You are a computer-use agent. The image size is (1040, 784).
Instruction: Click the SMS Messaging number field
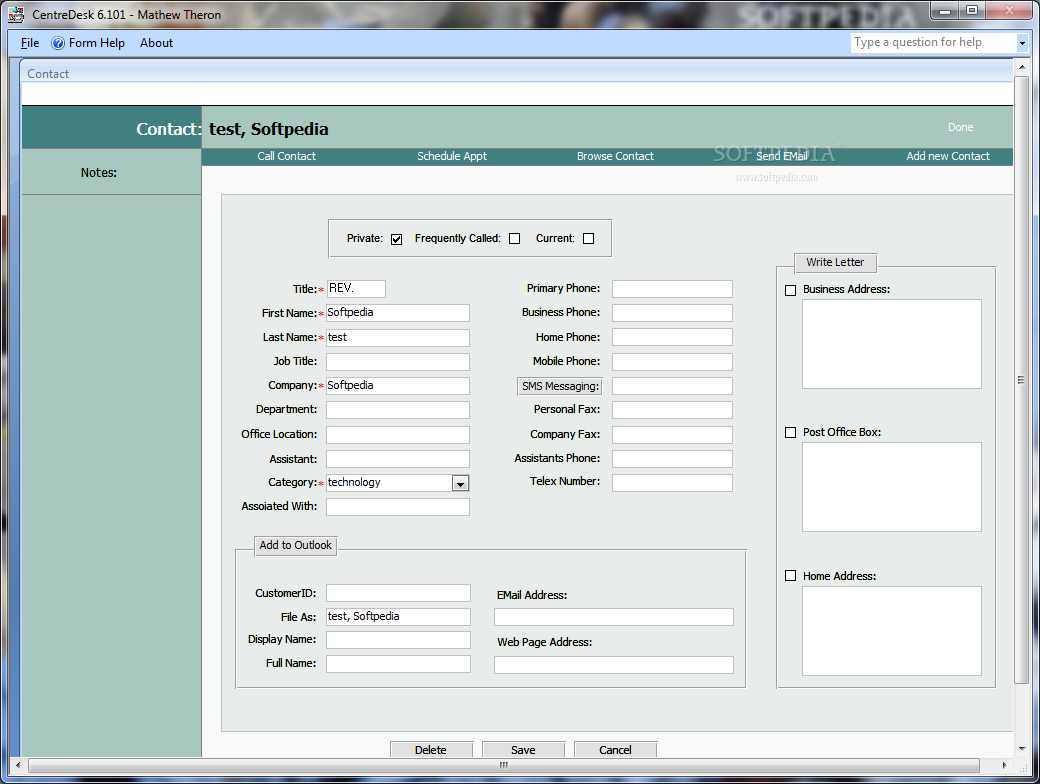[x=673, y=386]
